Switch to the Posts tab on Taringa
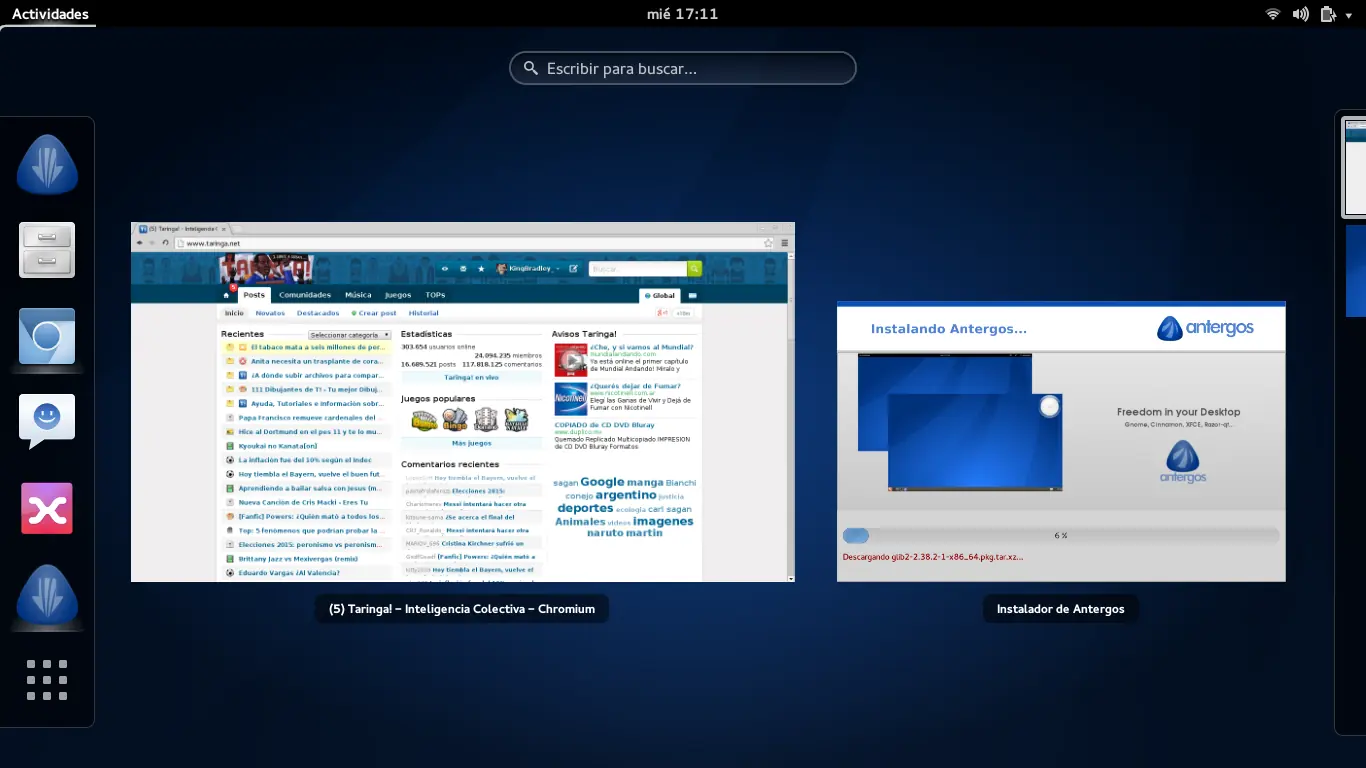 (254, 295)
